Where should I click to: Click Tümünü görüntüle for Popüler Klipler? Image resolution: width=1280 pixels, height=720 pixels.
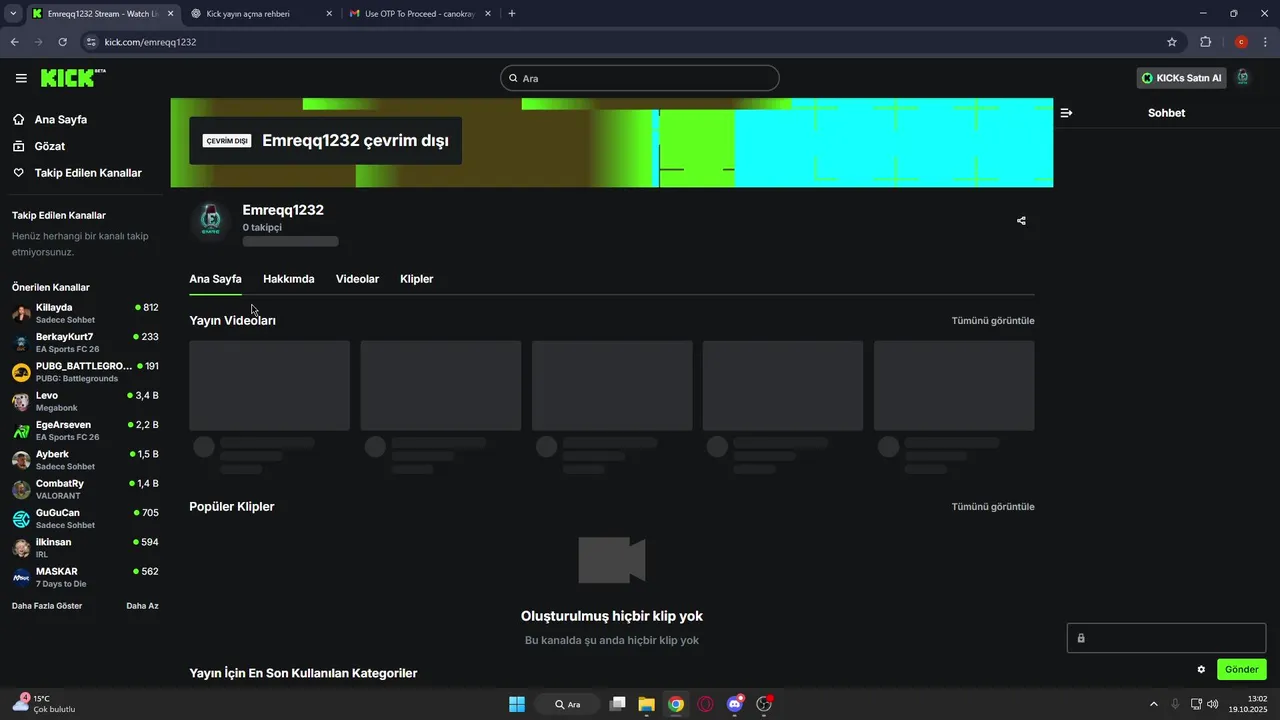[x=993, y=507]
